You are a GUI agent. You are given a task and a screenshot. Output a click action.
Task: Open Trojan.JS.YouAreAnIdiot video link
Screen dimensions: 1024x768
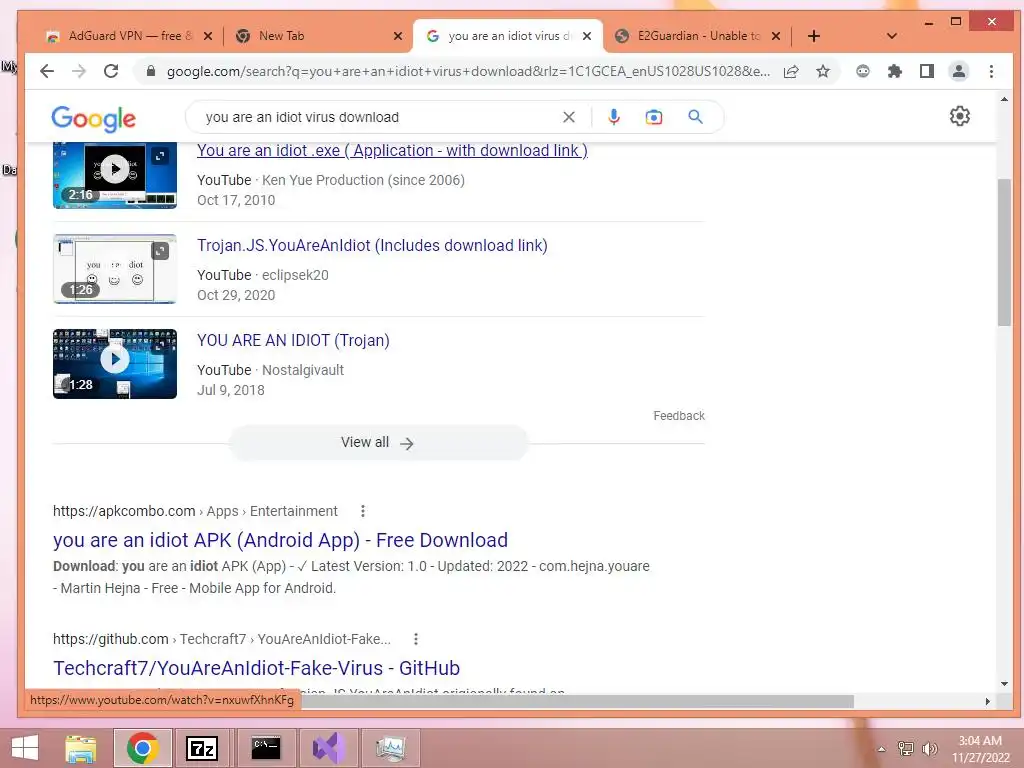pyautogui.click(x=372, y=246)
